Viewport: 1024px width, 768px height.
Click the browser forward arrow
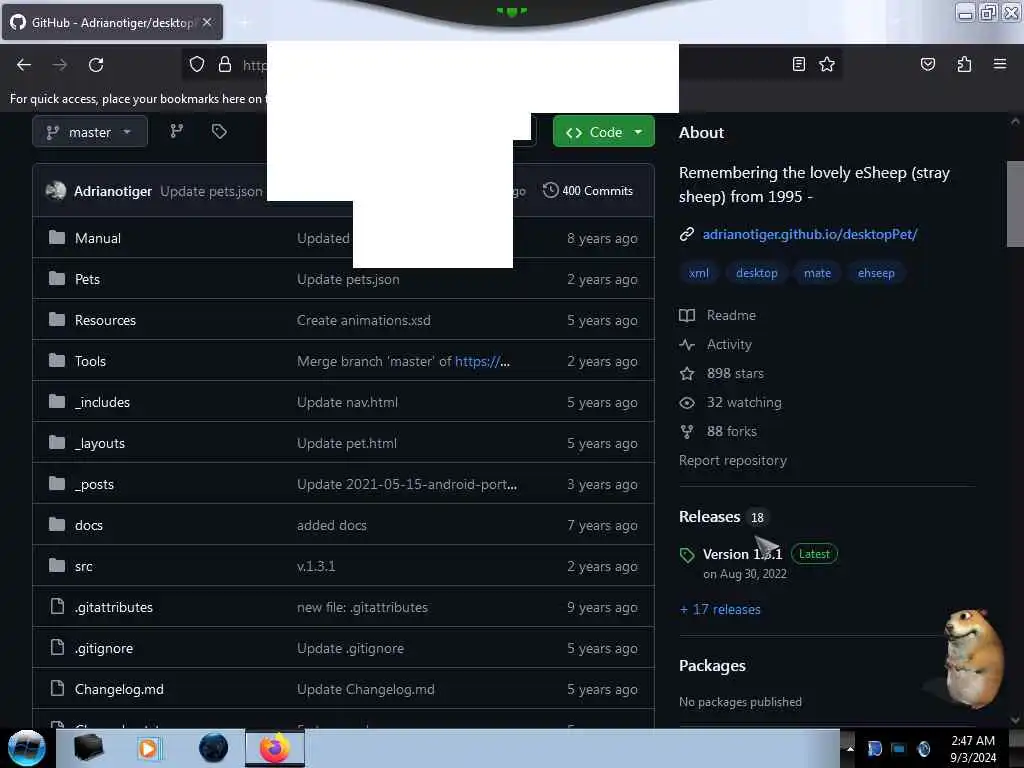(60, 65)
